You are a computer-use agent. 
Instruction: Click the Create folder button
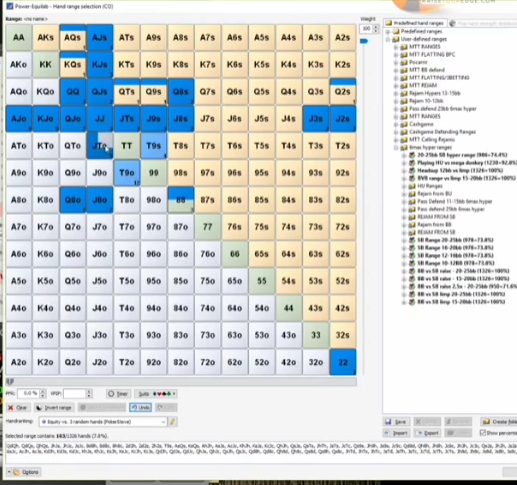coord(499,422)
